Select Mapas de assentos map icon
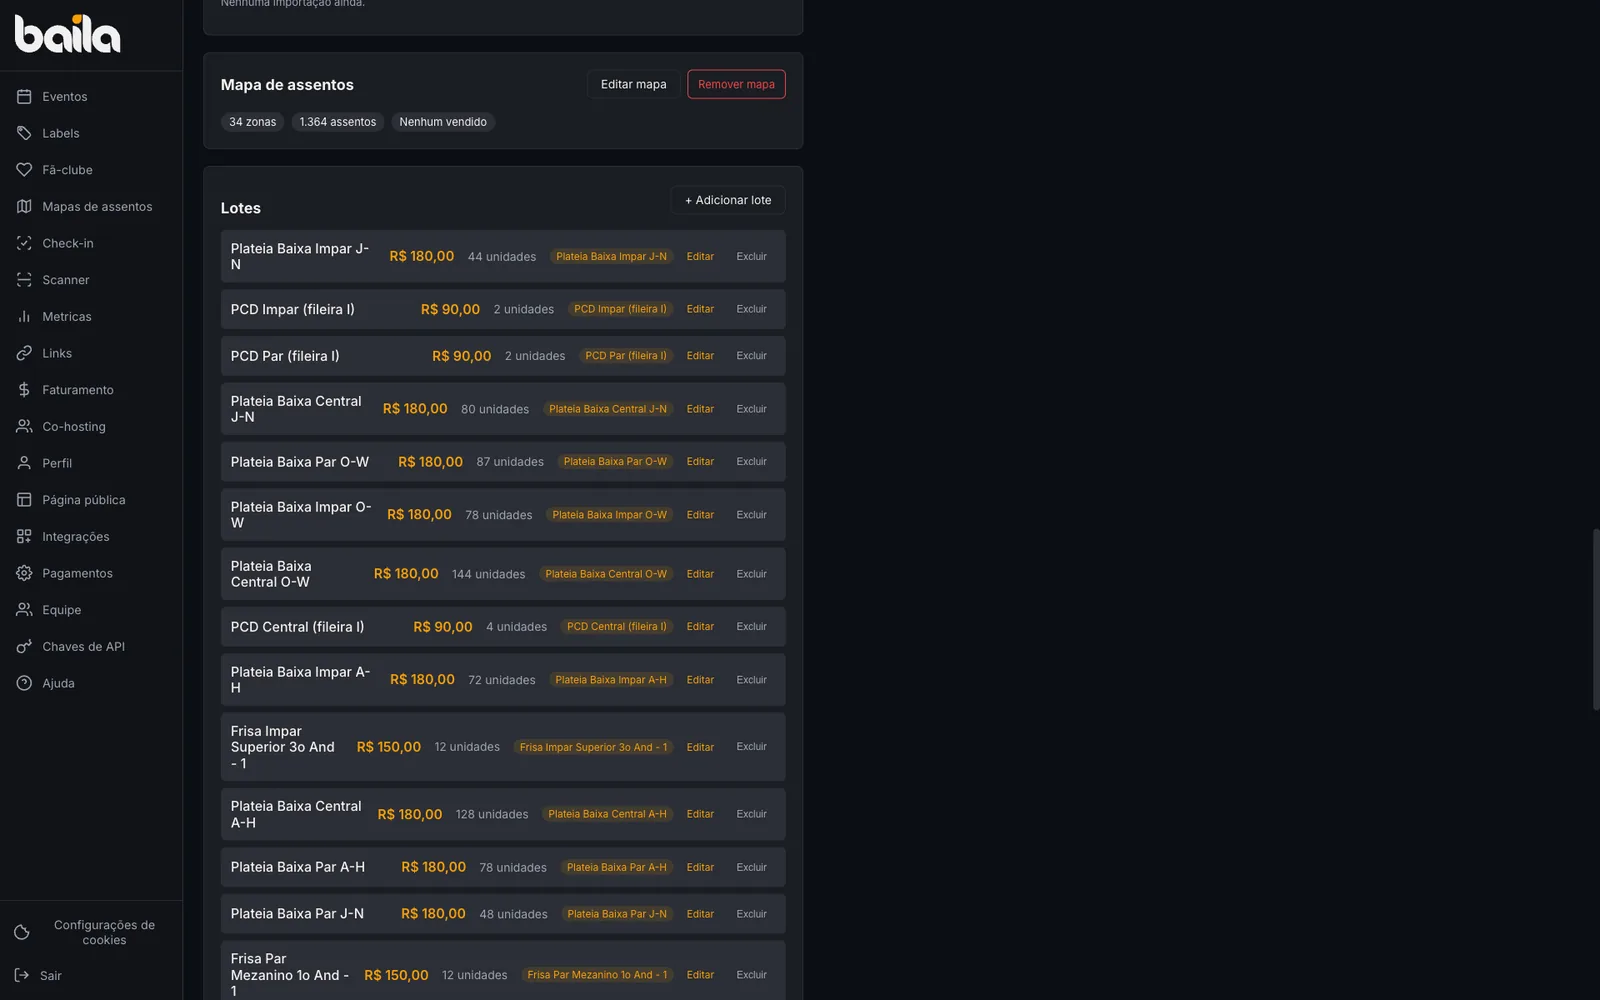1600x1000 pixels. click(x=24, y=206)
